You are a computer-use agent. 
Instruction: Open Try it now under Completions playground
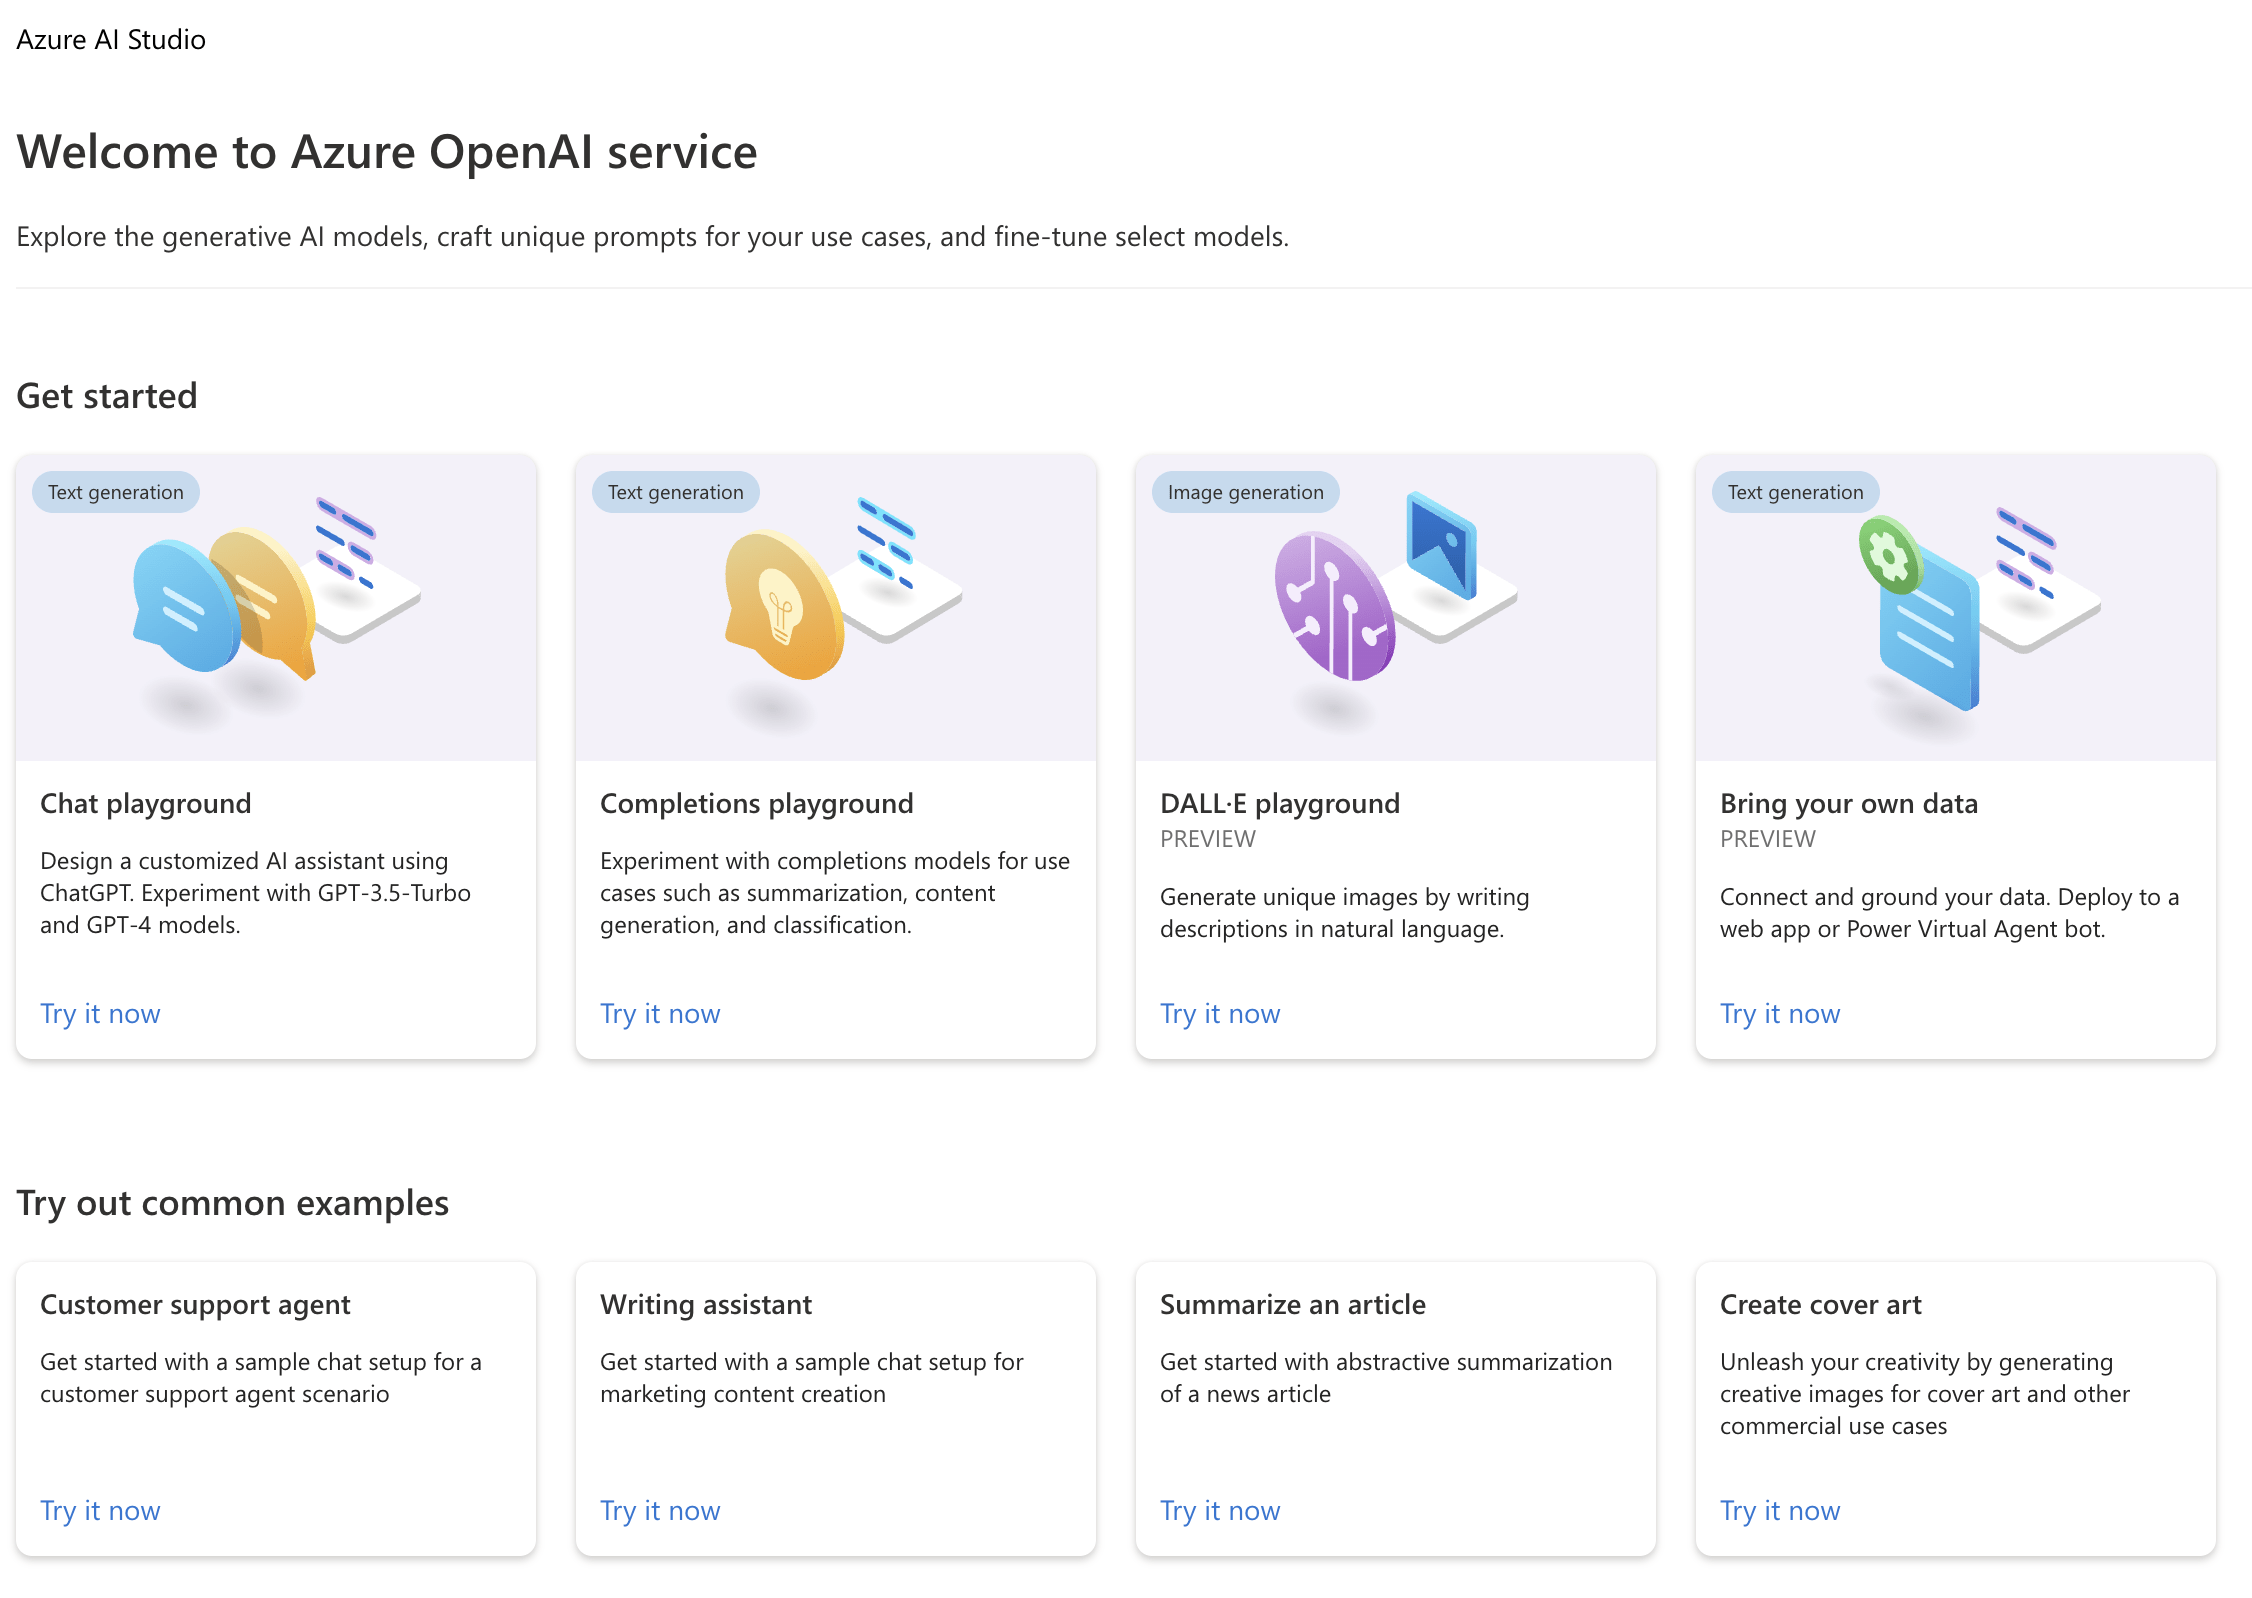pyautogui.click(x=660, y=1013)
